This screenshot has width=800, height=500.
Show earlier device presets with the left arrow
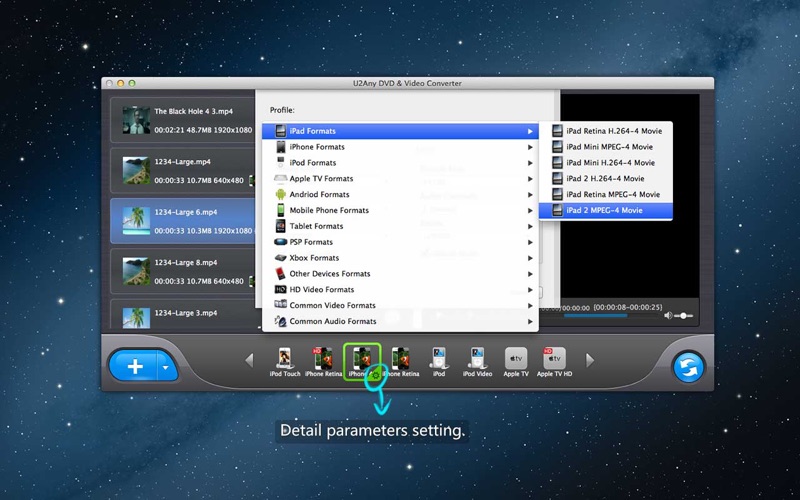(x=249, y=360)
